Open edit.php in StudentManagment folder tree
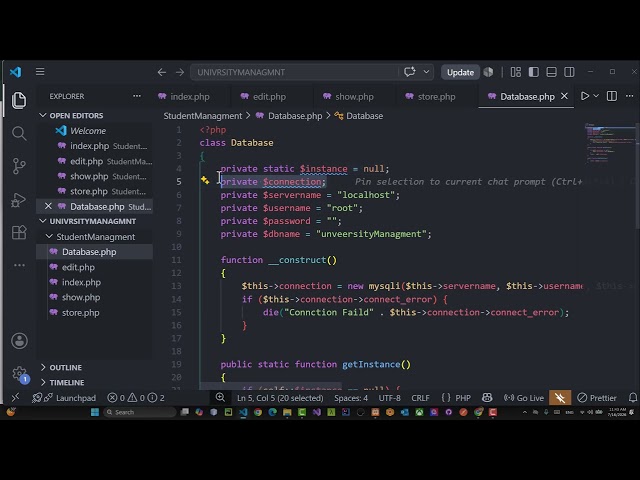Screen dimensions: 640x480 pos(78,267)
